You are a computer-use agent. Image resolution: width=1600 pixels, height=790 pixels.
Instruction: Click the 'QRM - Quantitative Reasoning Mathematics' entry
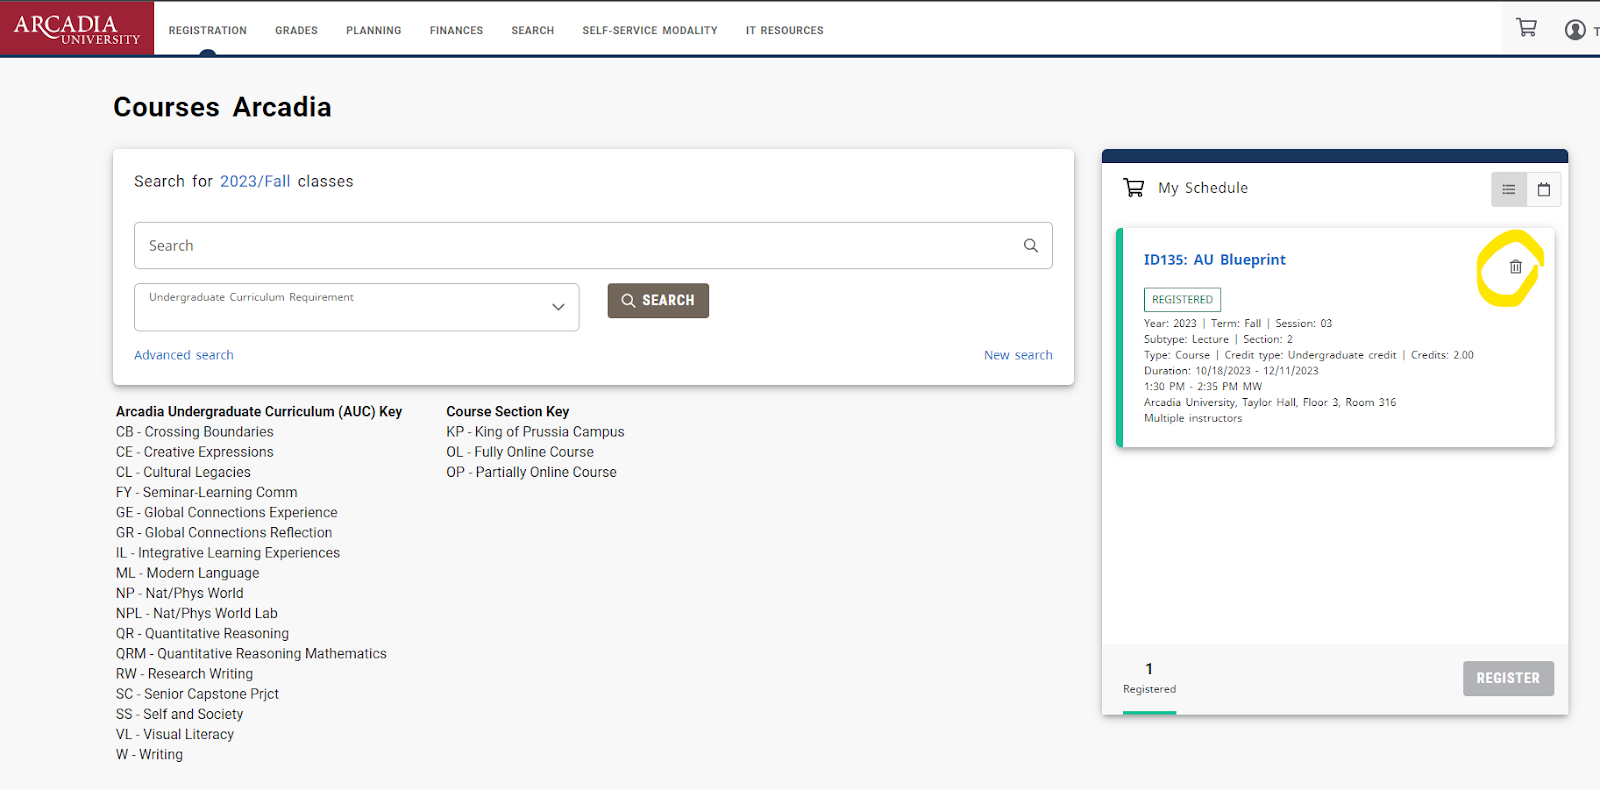point(251,654)
